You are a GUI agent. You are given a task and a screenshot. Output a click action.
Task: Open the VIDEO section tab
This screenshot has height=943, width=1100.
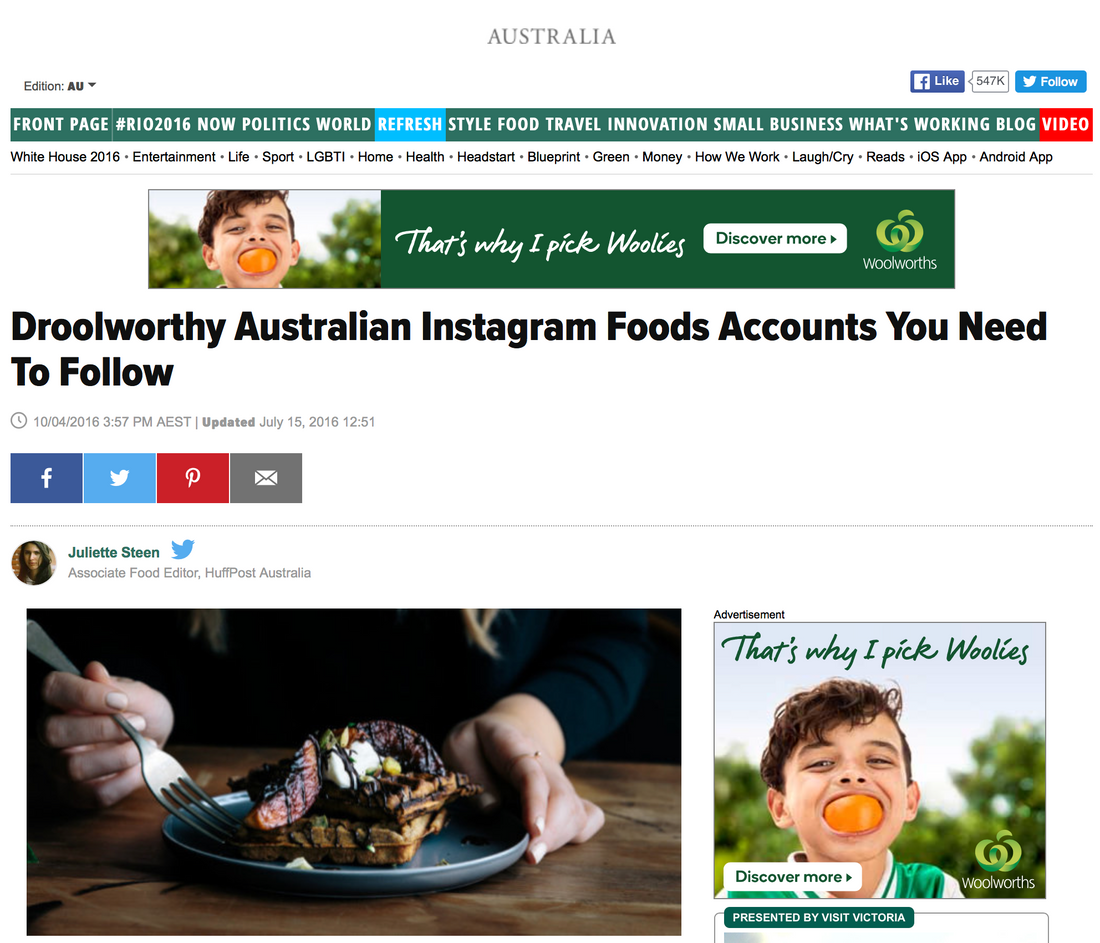[x=1066, y=124]
